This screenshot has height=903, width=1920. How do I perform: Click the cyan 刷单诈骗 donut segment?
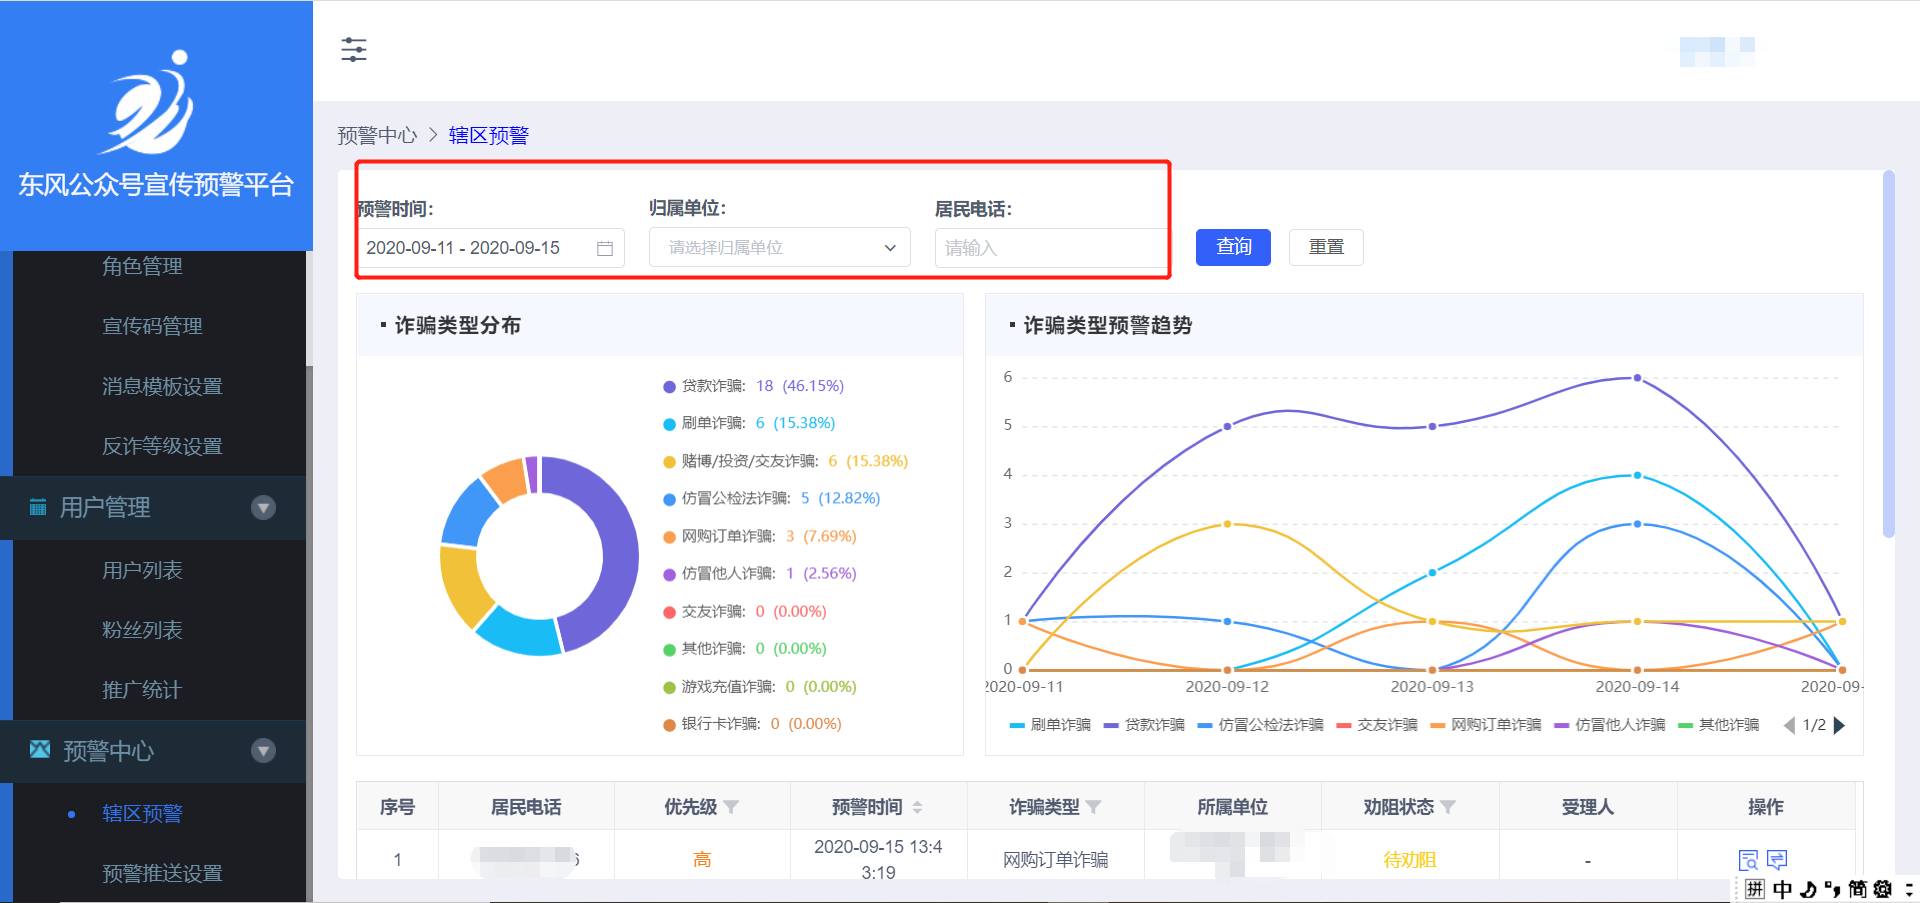click(x=519, y=633)
